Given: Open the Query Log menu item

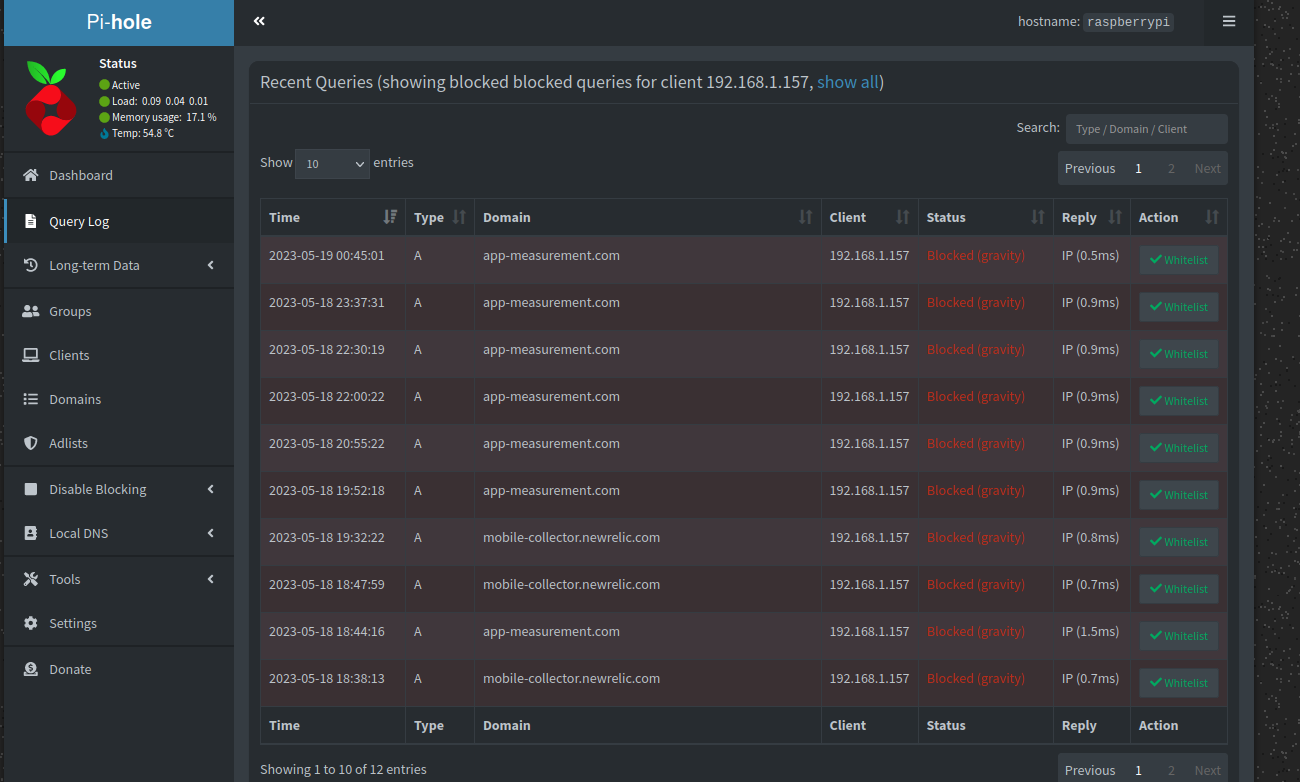Looking at the screenshot, I should coord(119,221).
